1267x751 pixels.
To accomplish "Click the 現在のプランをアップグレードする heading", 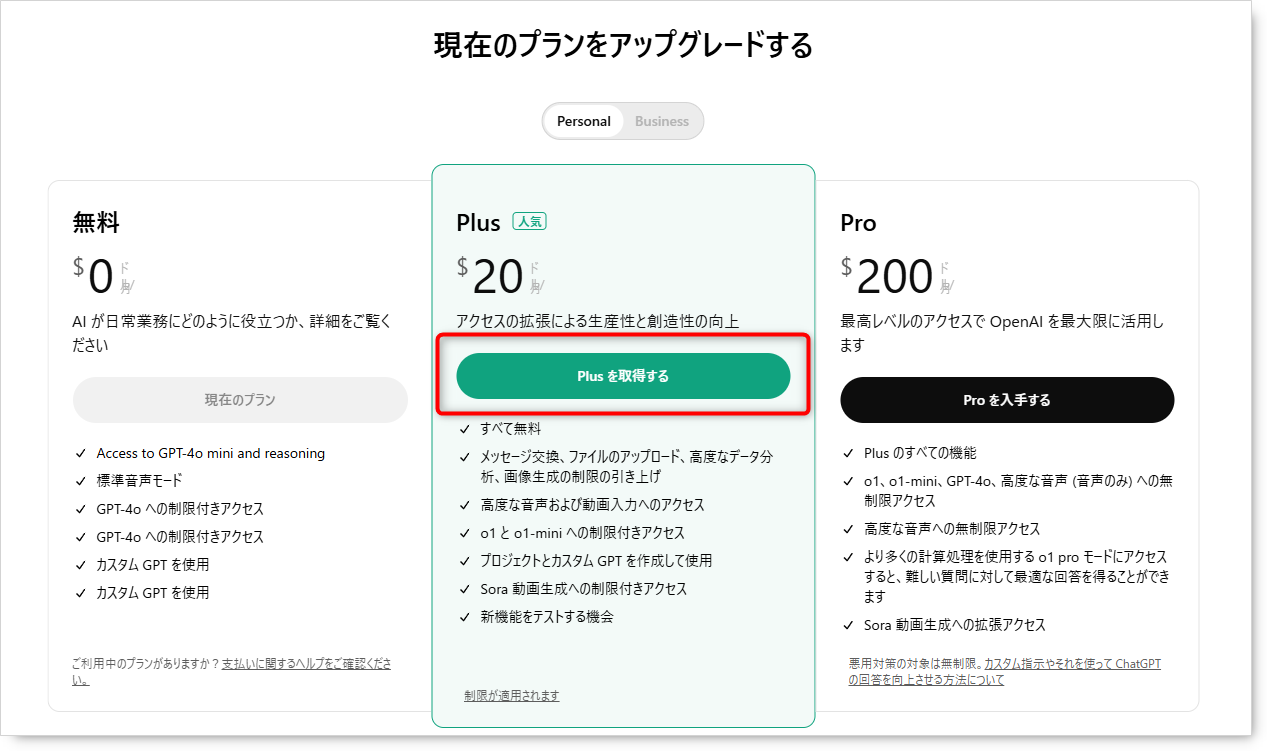I will click(623, 46).
